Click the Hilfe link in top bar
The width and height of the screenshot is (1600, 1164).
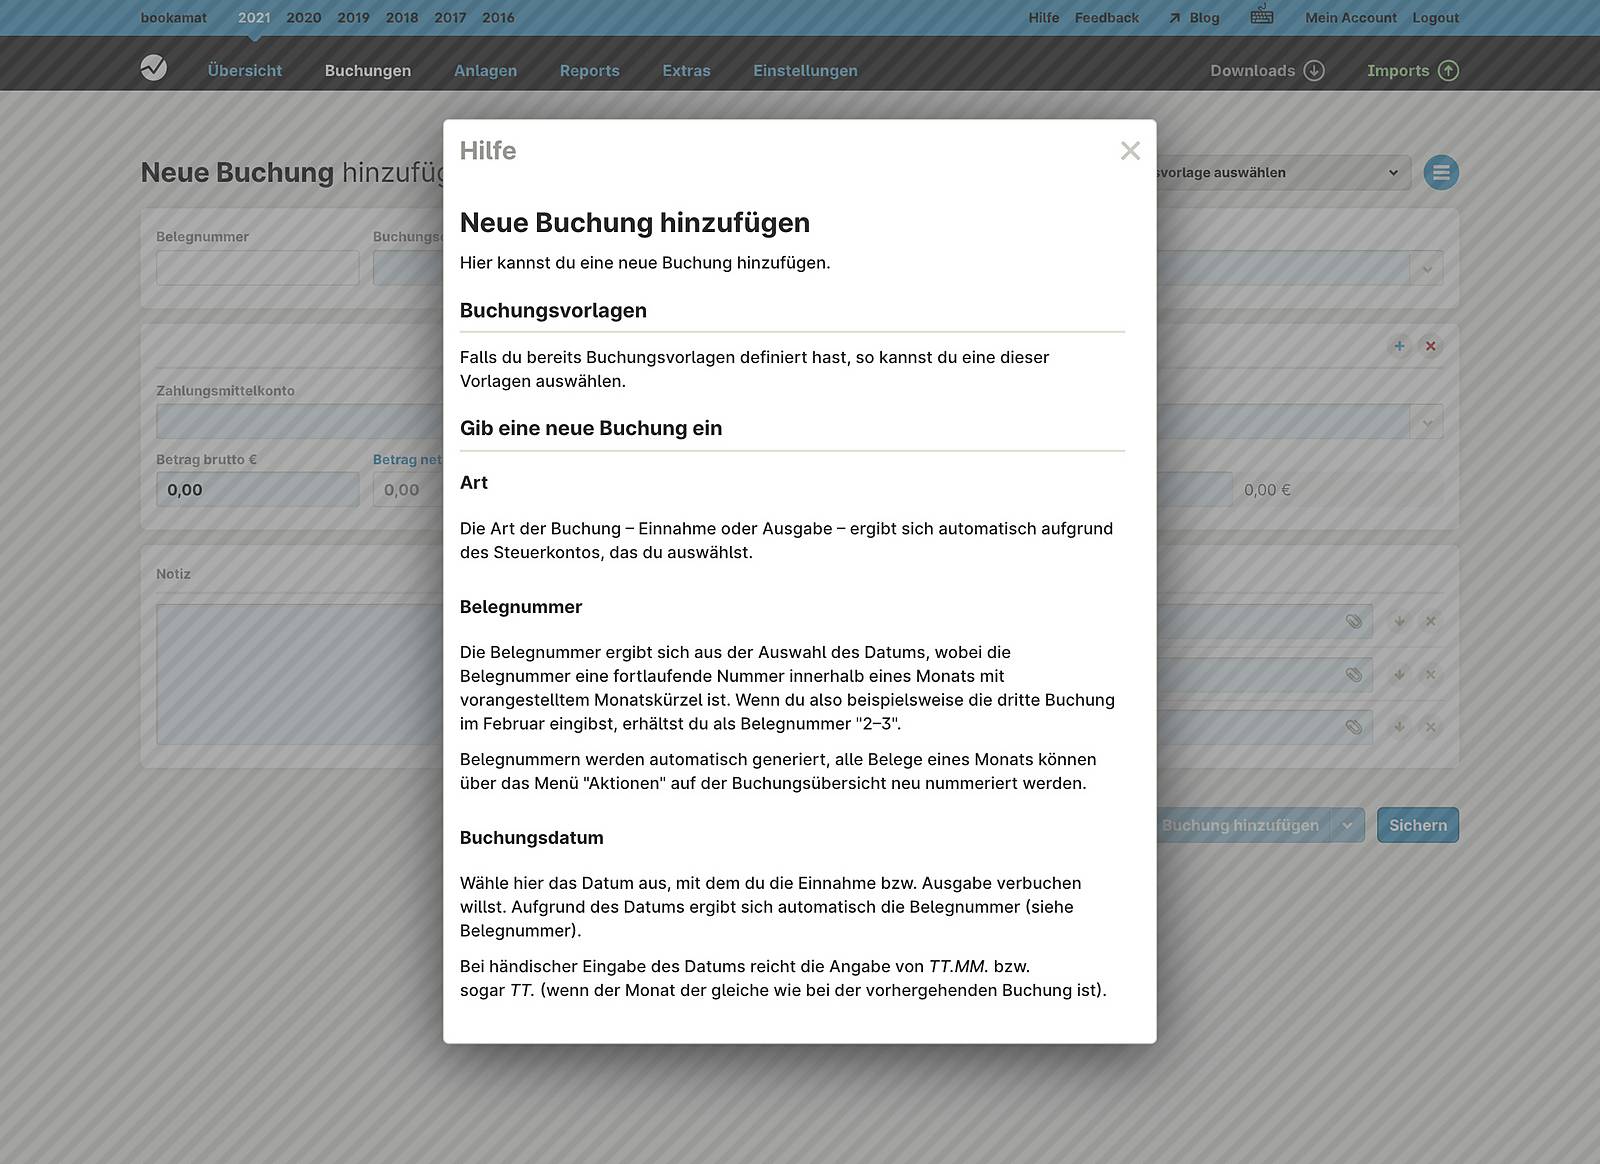pyautogui.click(x=1044, y=18)
